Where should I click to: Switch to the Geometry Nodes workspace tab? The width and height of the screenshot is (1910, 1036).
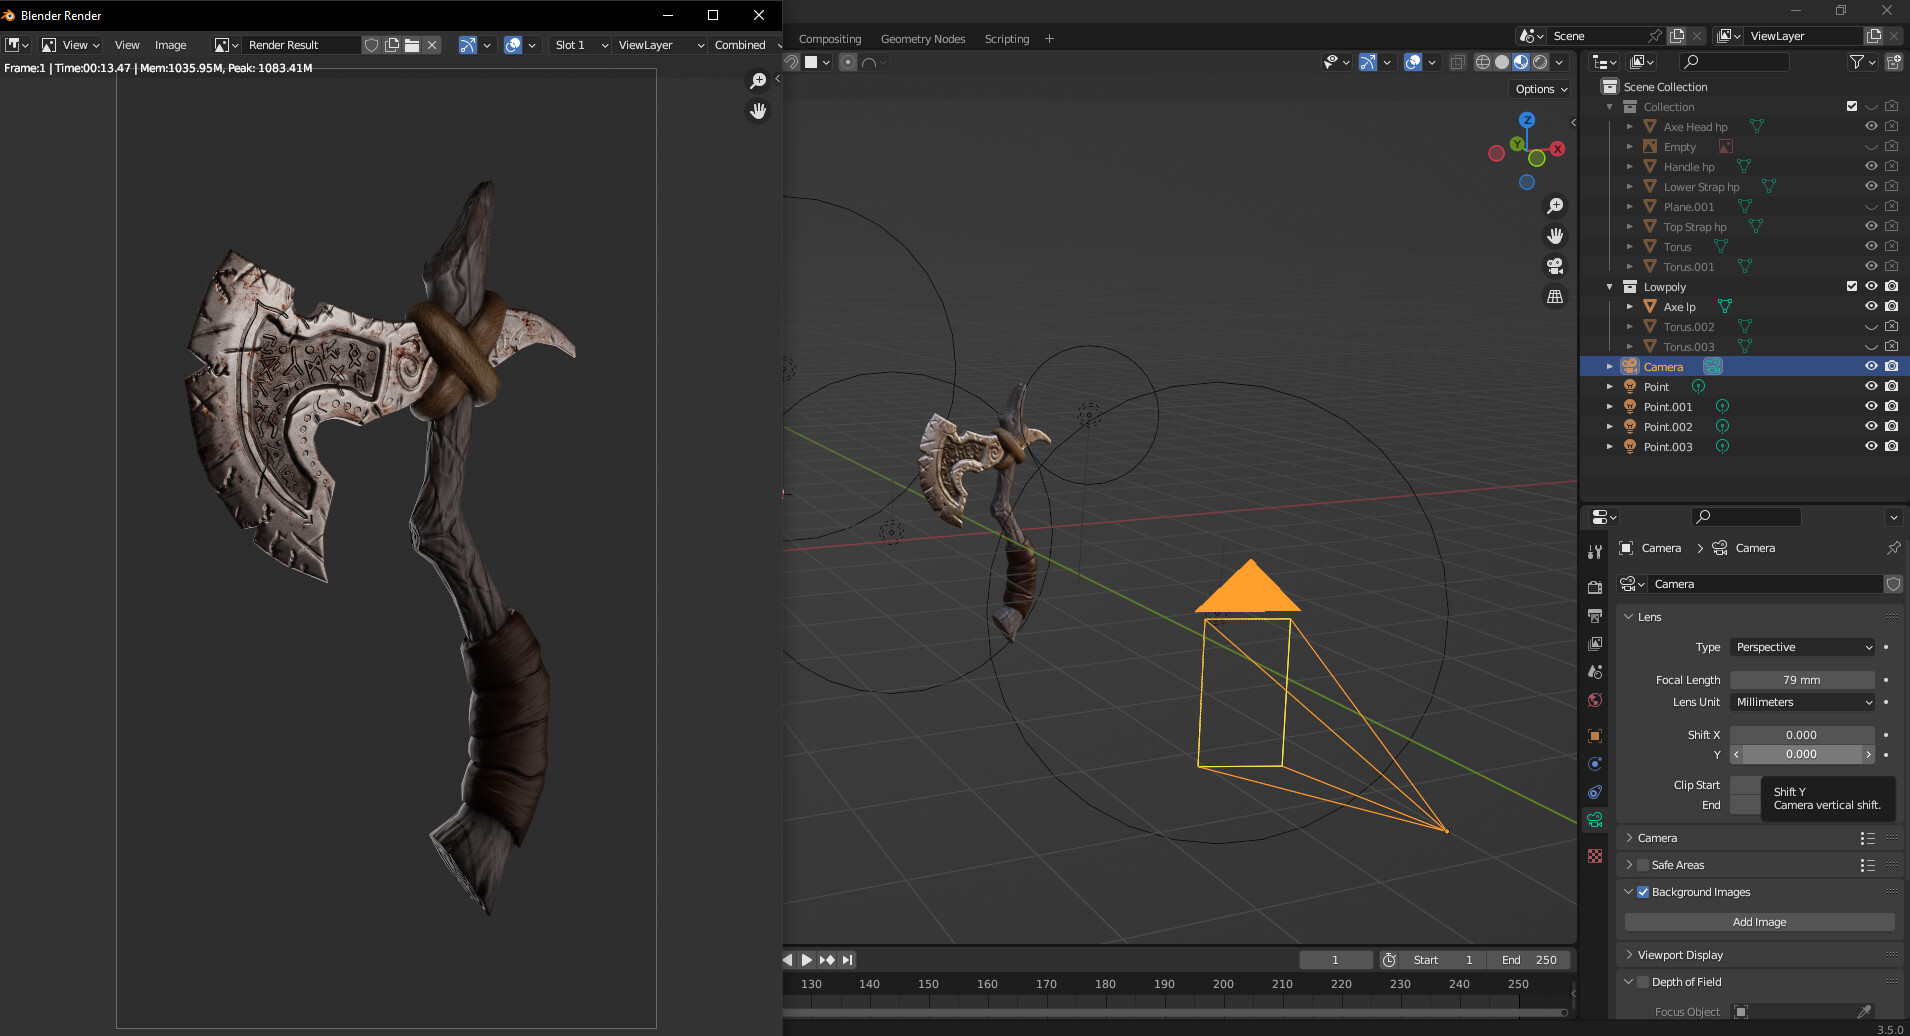click(922, 39)
